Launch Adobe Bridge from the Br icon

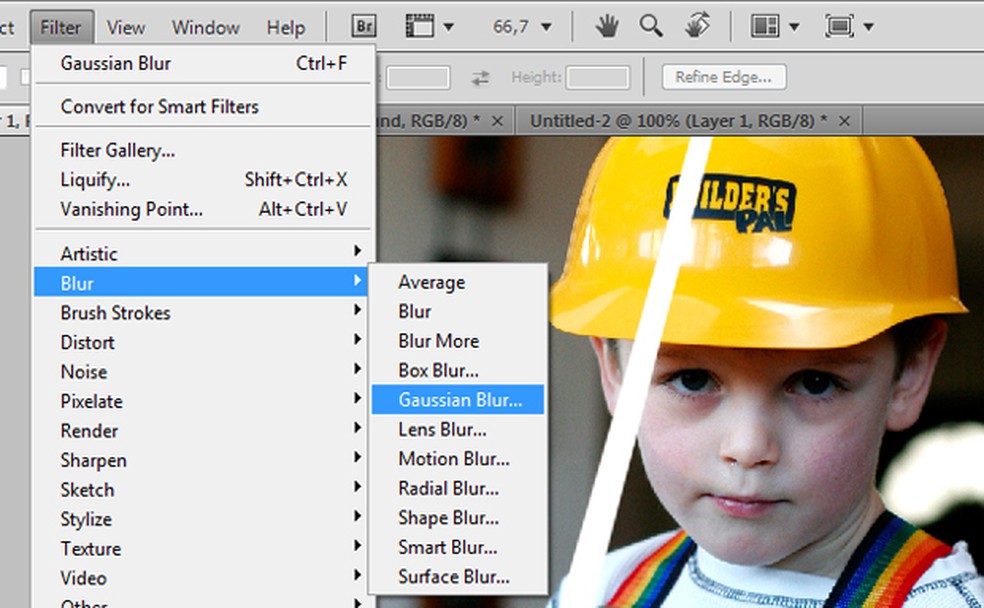(364, 26)
